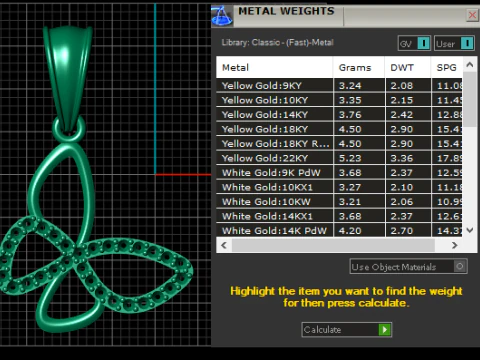Click the green play arrow on Calculate
This screenshot has width=480, height=360.
pyautogui.click(x=385, y=330)
